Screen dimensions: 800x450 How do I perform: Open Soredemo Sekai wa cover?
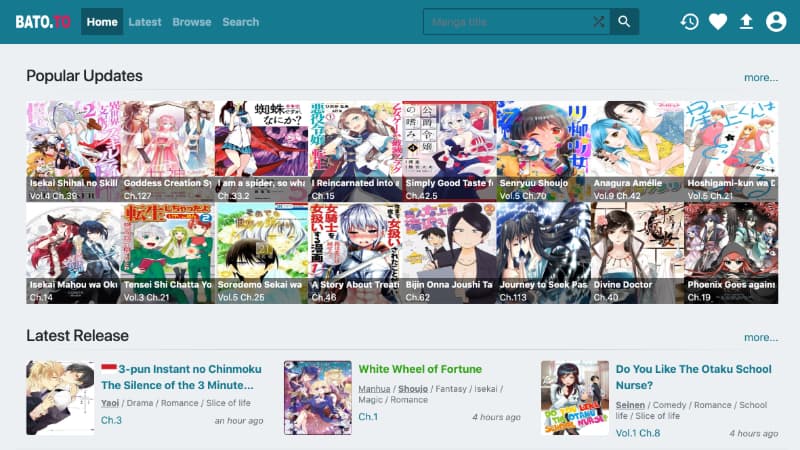click(x=261, y=253)
